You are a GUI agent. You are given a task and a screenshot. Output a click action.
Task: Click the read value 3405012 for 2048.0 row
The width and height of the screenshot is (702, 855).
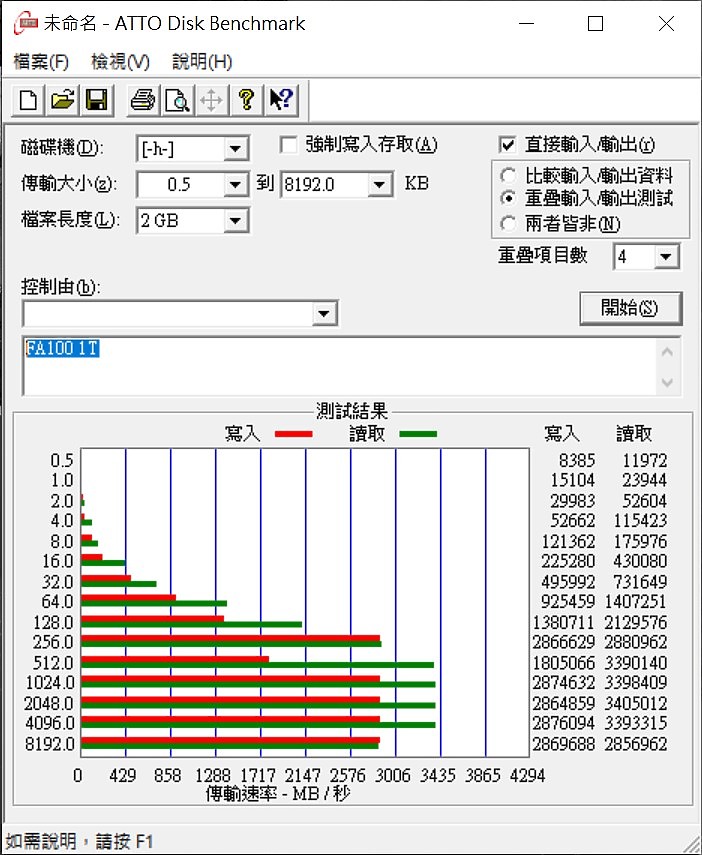[635, 703]
